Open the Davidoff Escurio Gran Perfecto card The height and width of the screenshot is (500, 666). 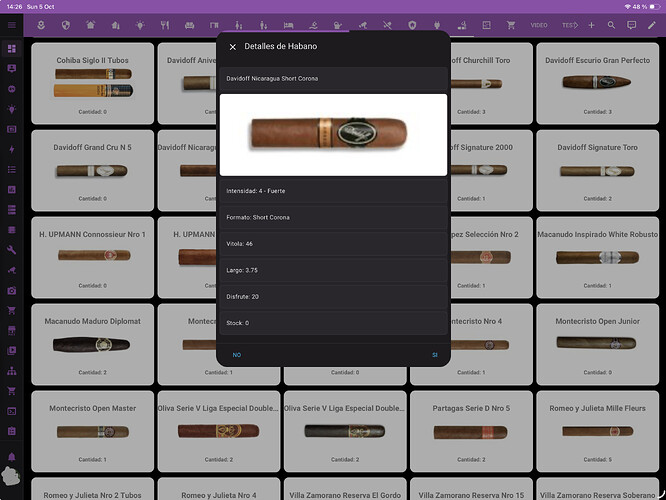click(597, 83)
